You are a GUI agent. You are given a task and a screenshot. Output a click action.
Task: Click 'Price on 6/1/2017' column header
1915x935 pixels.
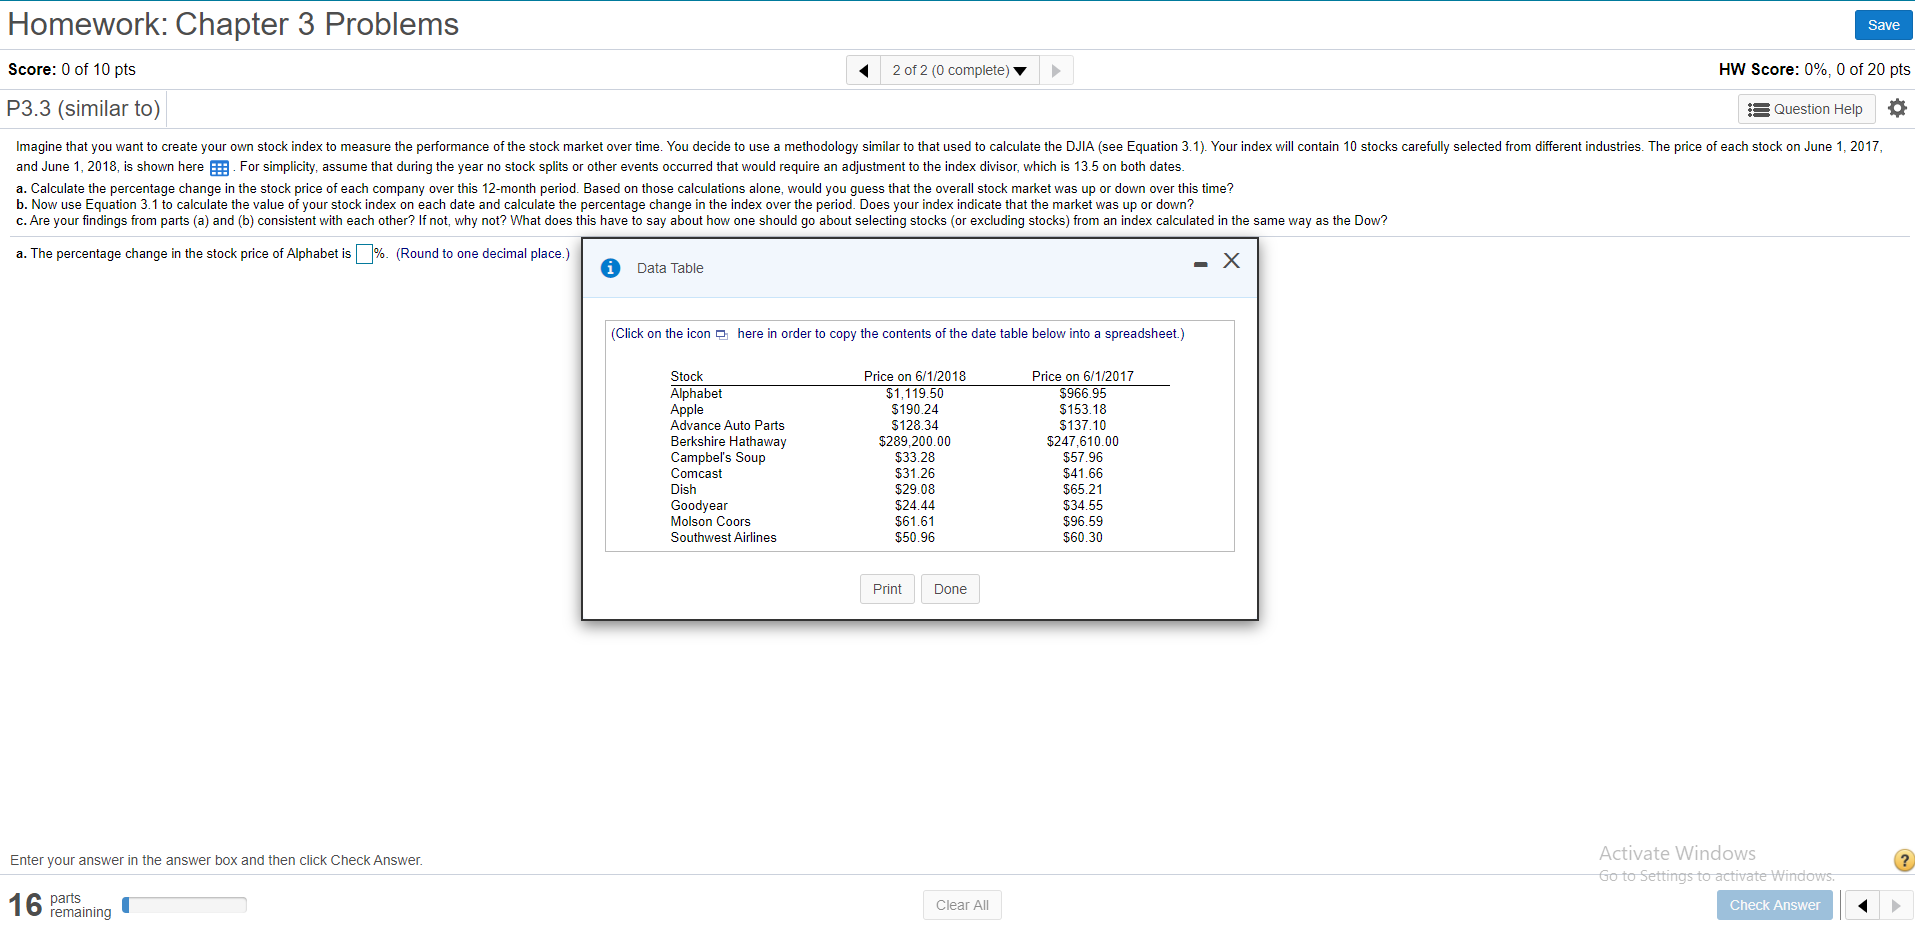(x=1083, y=377)
